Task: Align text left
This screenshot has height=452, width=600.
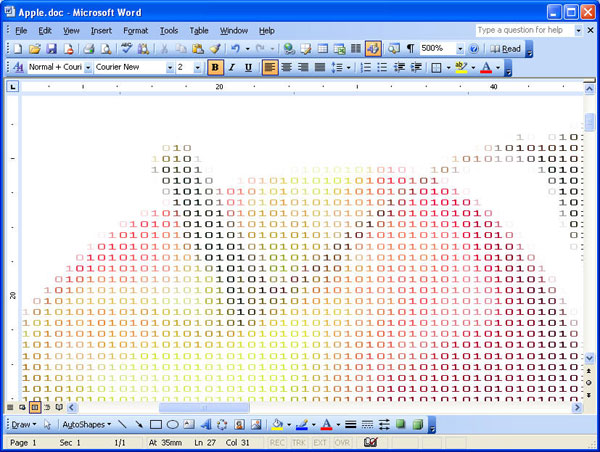Action: pyautogui.click(x=269, y=67)
